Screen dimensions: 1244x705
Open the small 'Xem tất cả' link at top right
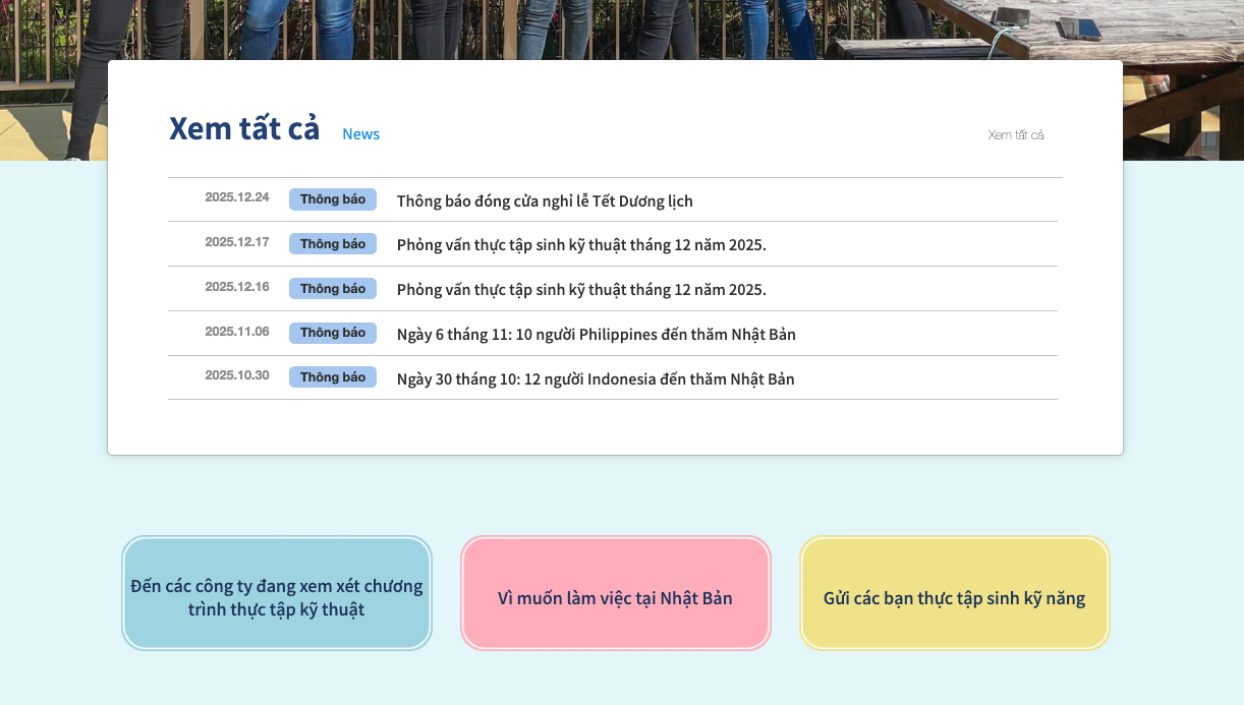1015,135
